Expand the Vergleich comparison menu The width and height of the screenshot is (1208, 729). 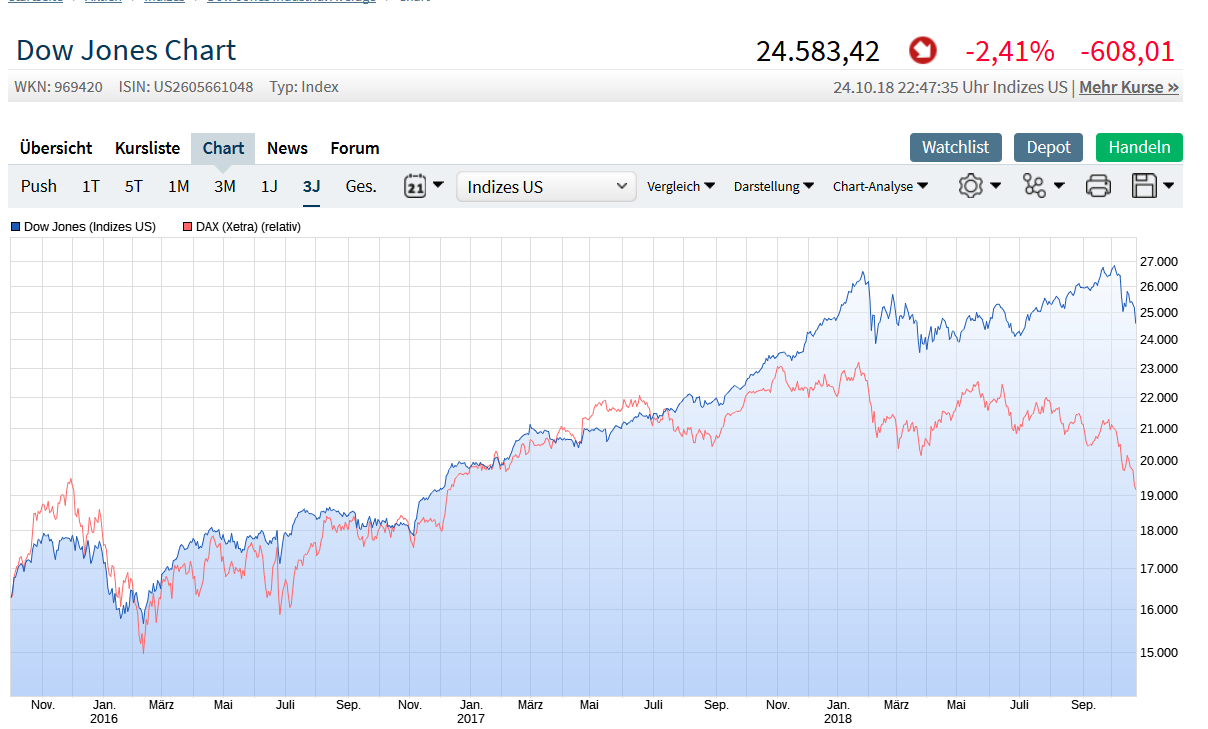[681, 186]
